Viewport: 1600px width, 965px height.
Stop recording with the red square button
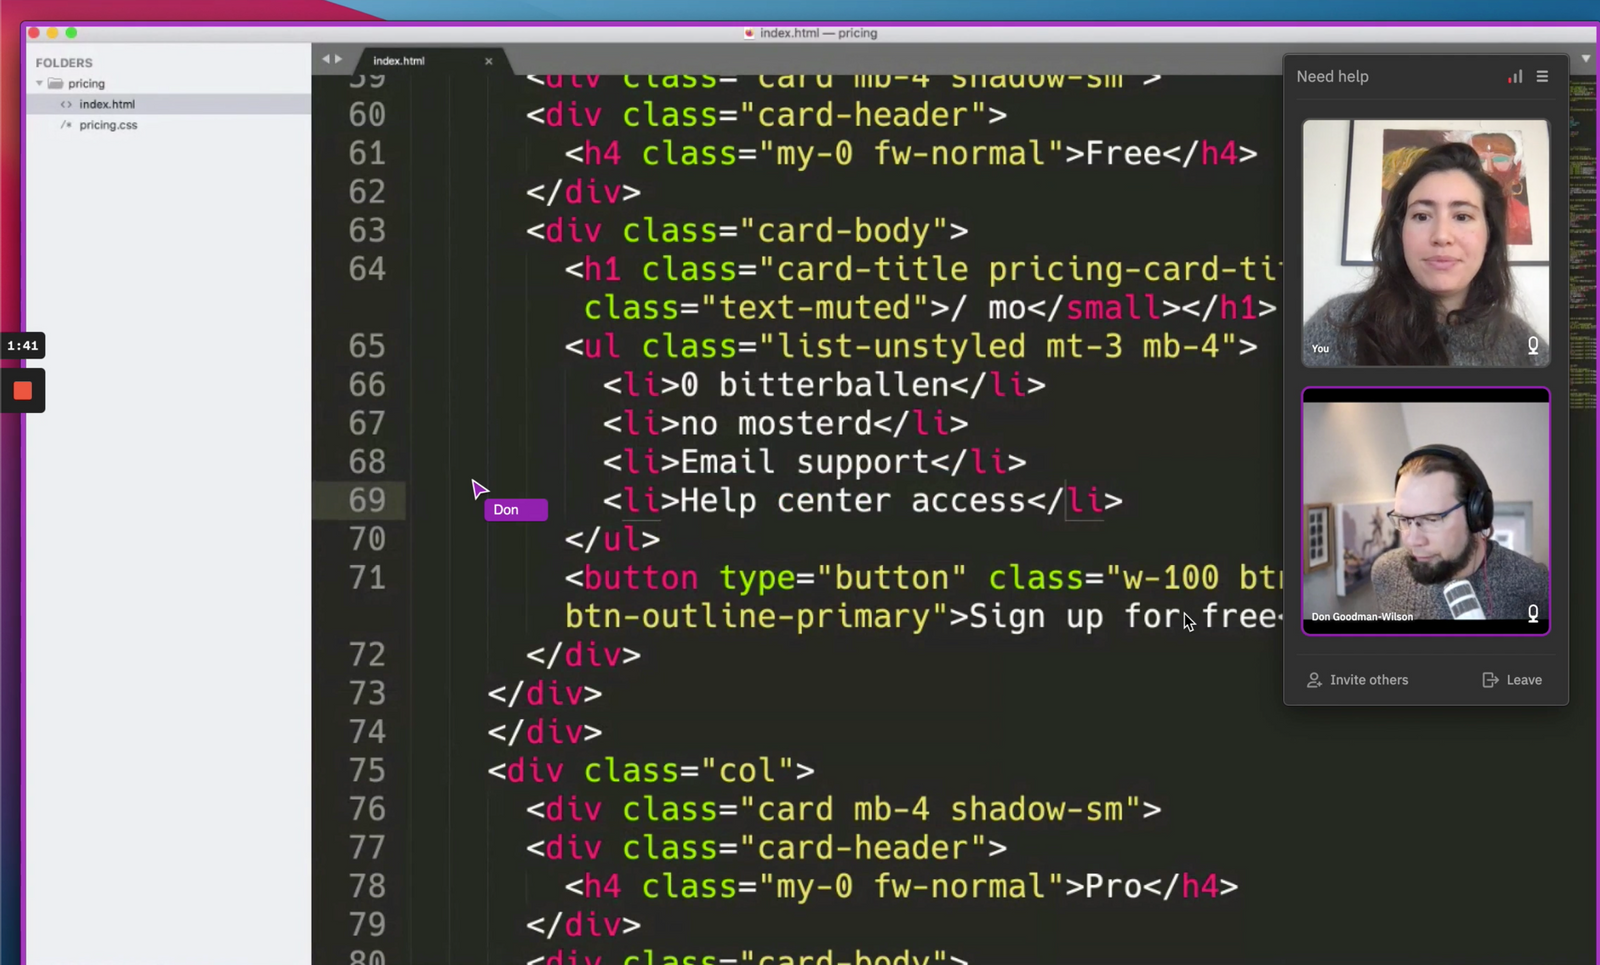[x=22, y=391]
